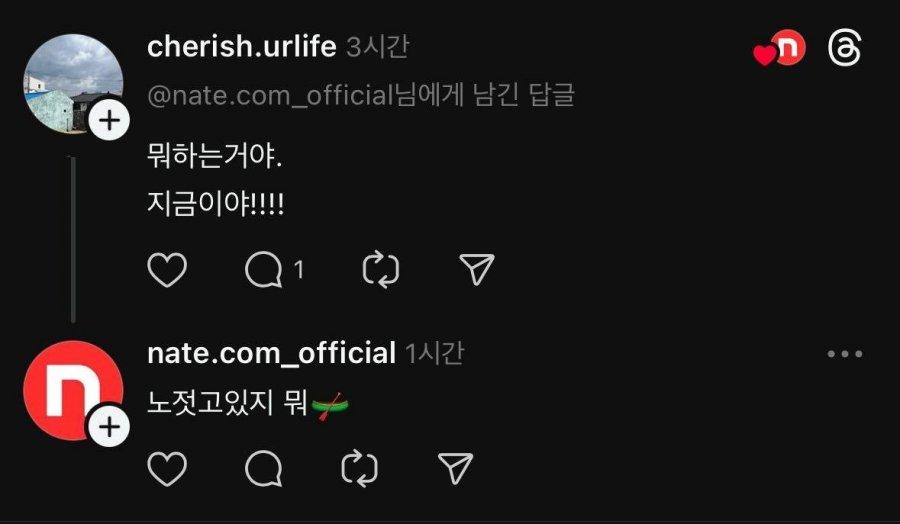Image resolution: width=900 pixels, height=524 pixels.
Task: Reply to the nate.com_official comment
Action: pos(263,468)
